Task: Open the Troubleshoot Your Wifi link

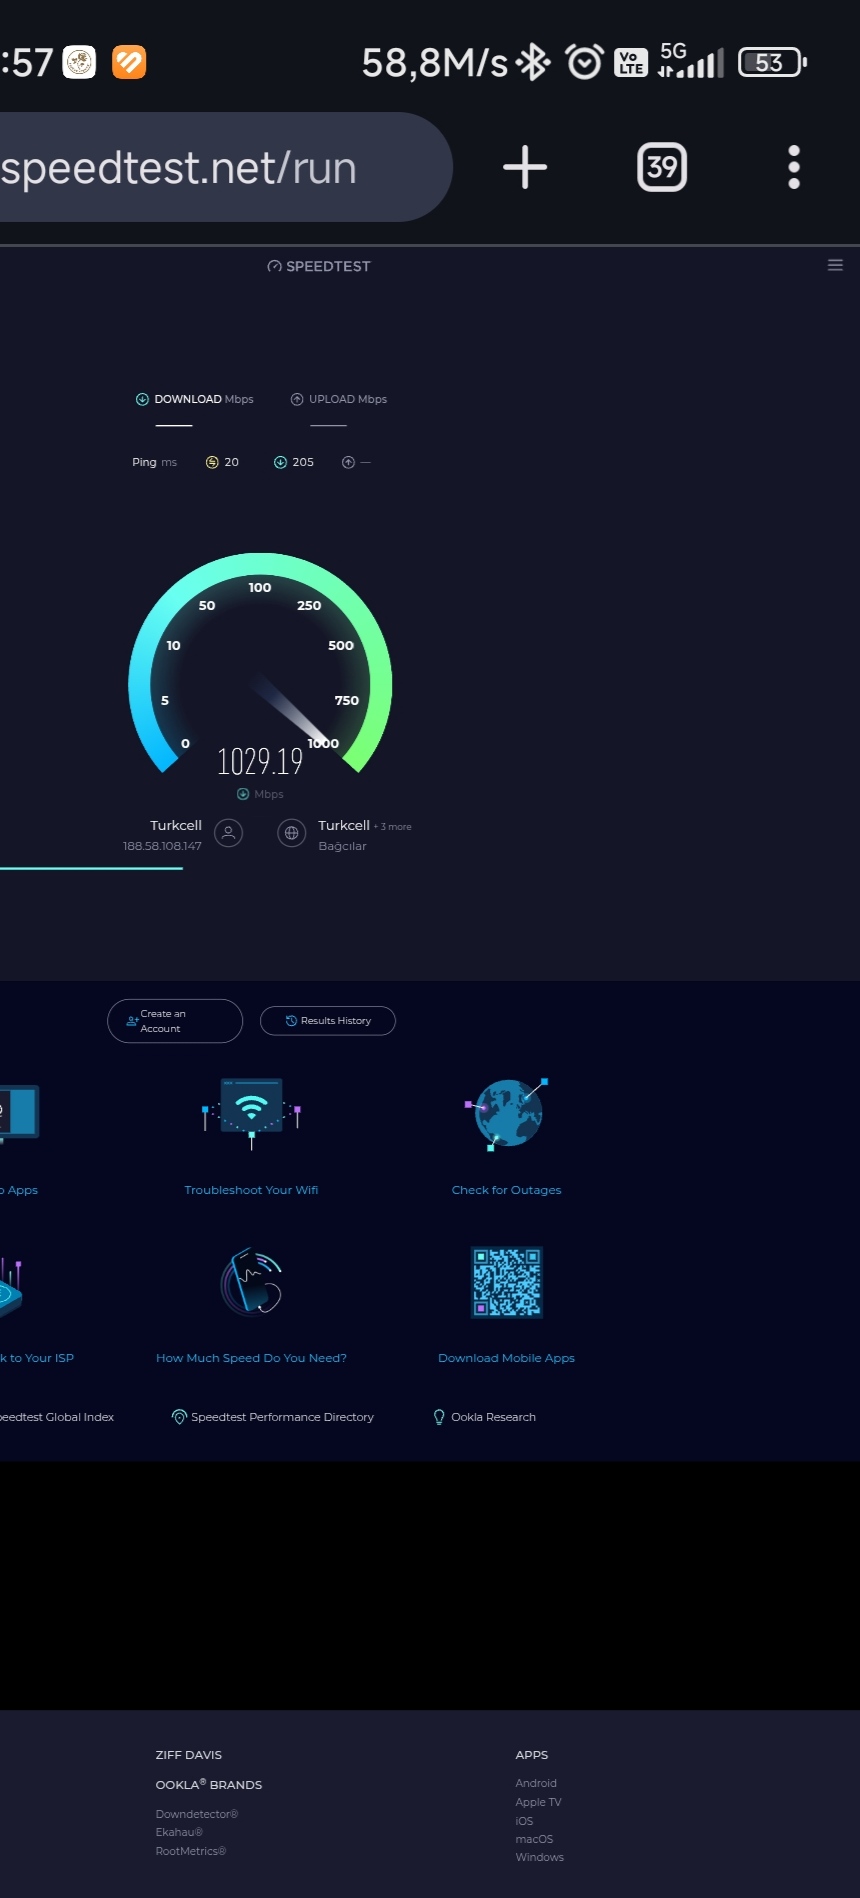Action: pyautogui.click(x=251, y=1190)
